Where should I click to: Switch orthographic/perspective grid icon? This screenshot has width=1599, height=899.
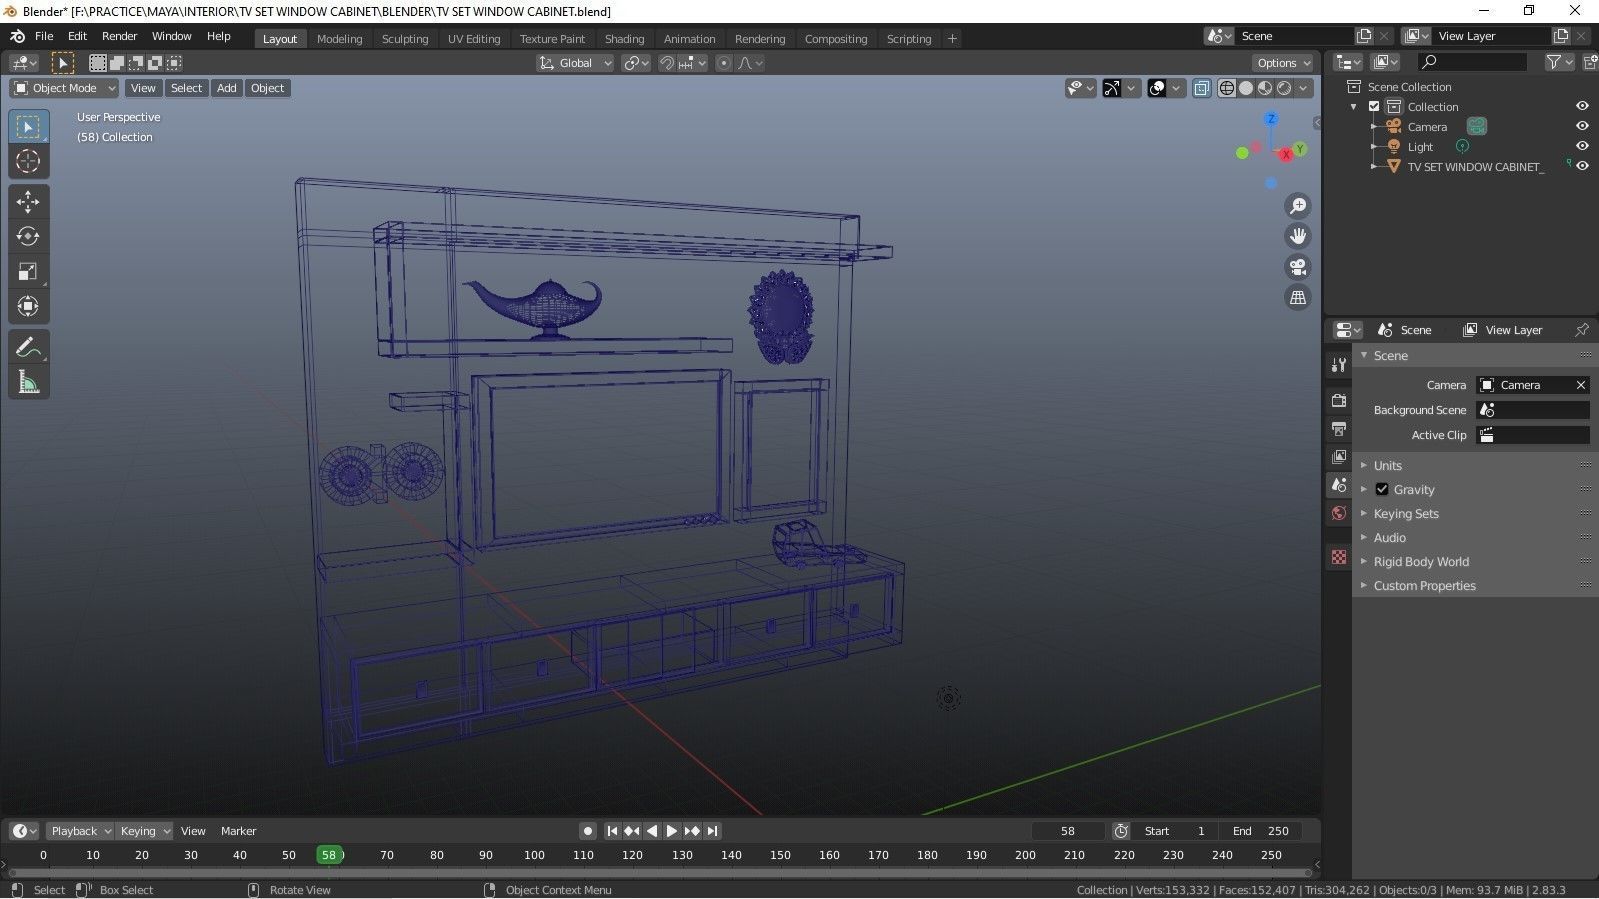pos(1298,298)
